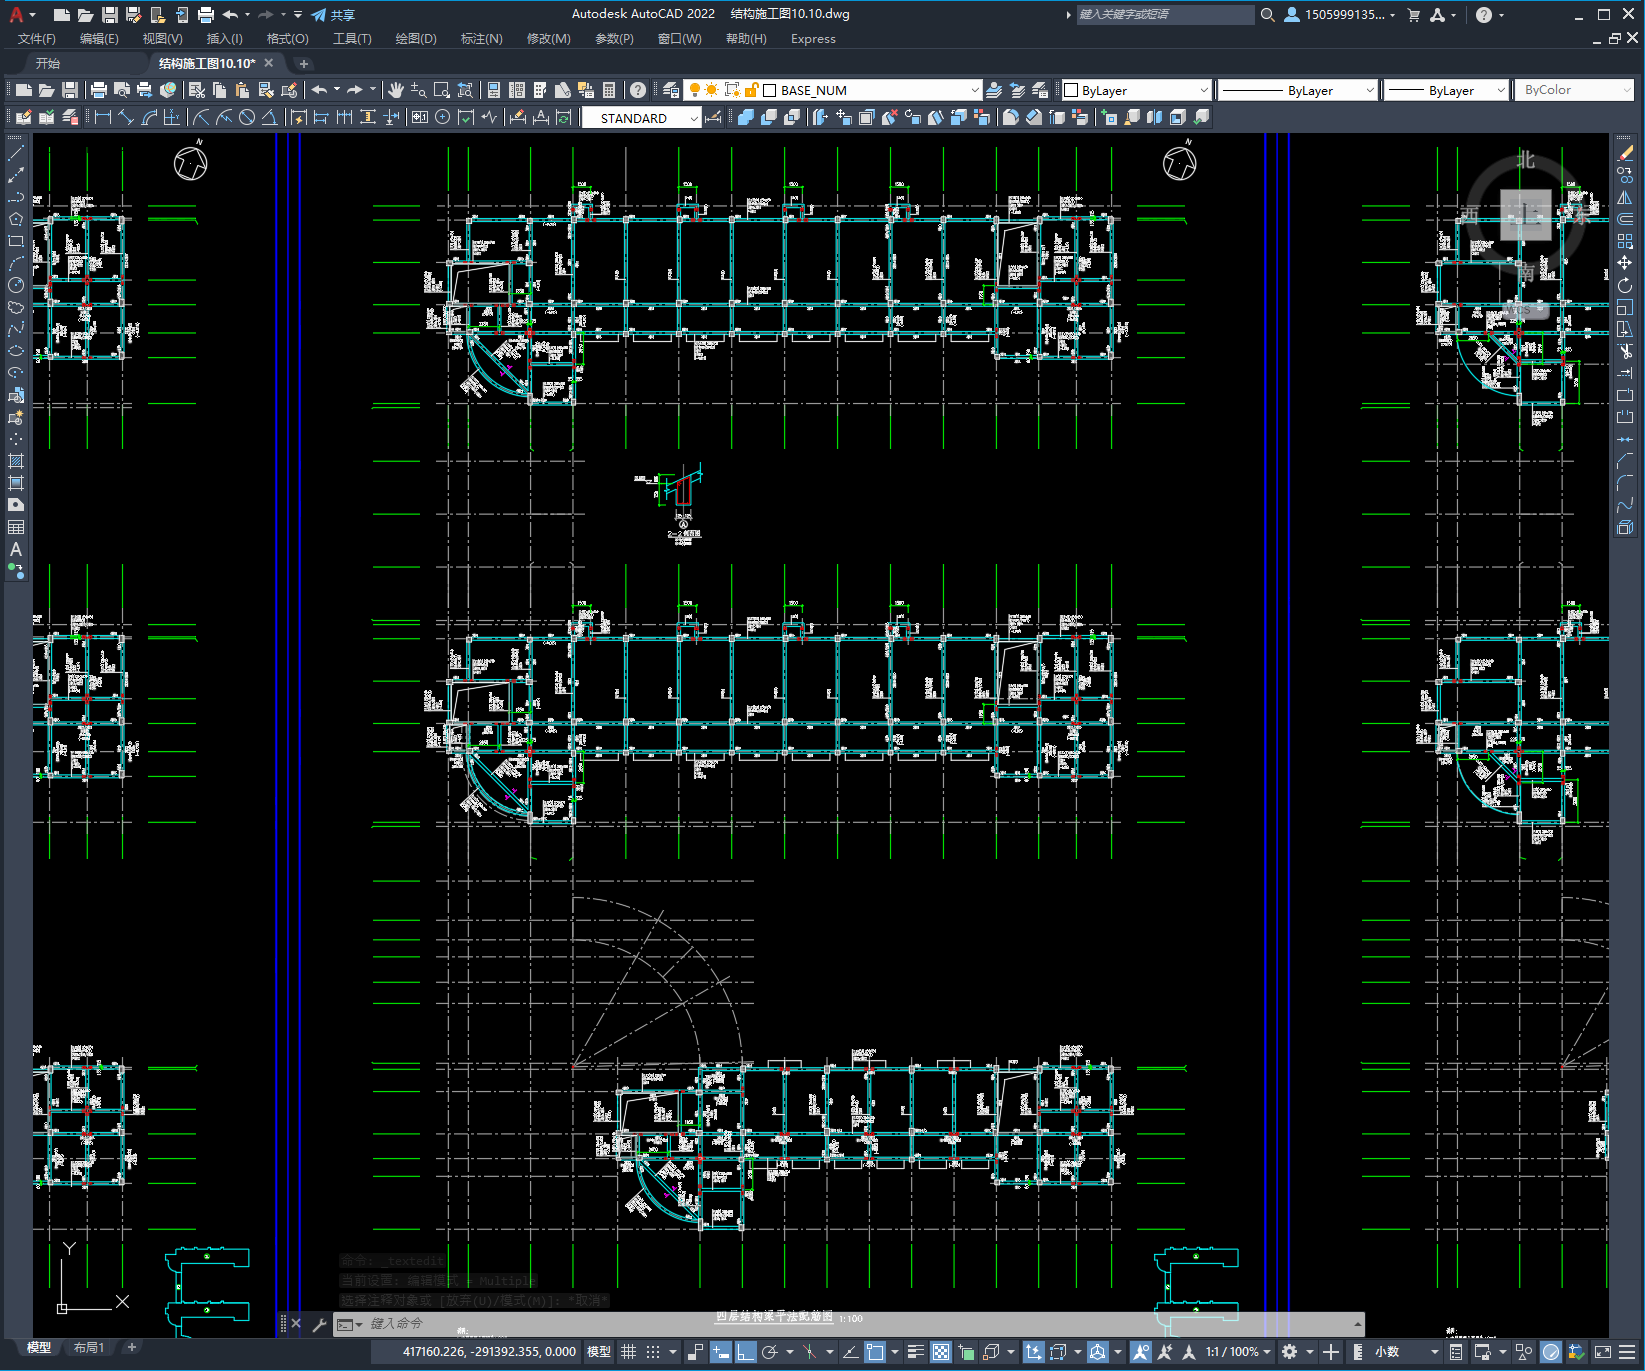Switch to the 布局1 layout tab
Image resolution: width=1645 pixels, height=1371 pixels.
[x=89, y=1348]
